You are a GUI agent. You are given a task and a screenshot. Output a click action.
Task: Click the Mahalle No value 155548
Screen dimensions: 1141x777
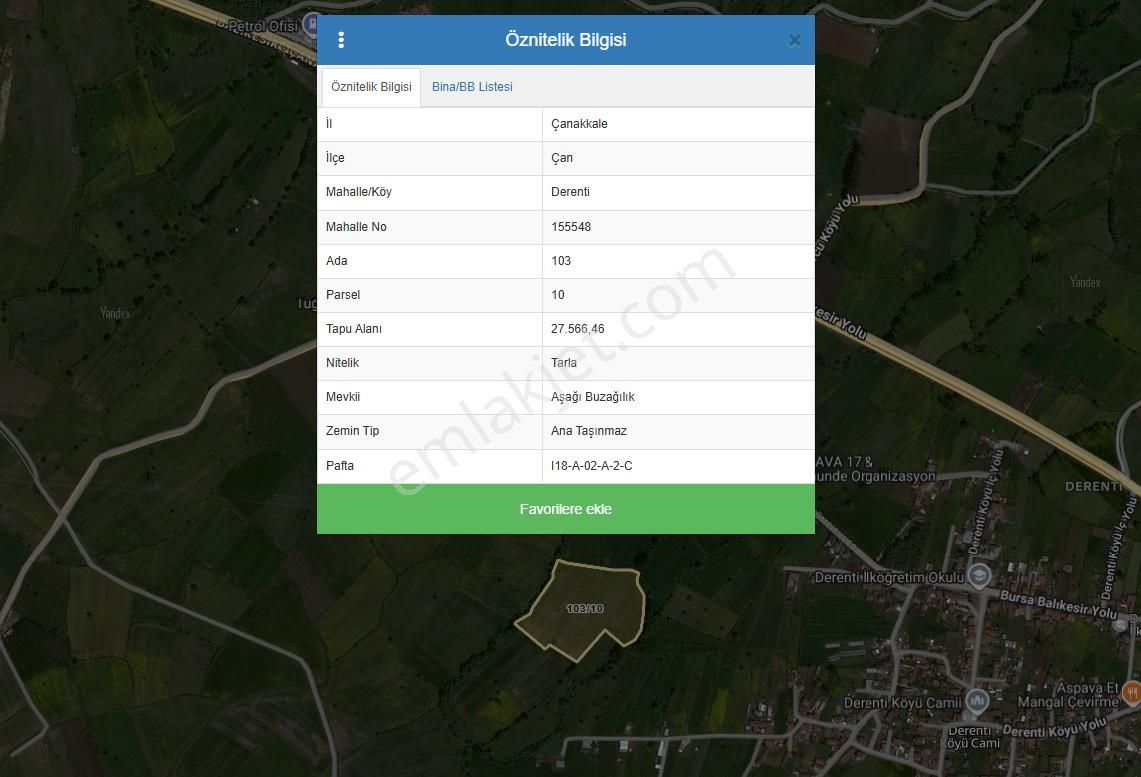tap(571, 227)
